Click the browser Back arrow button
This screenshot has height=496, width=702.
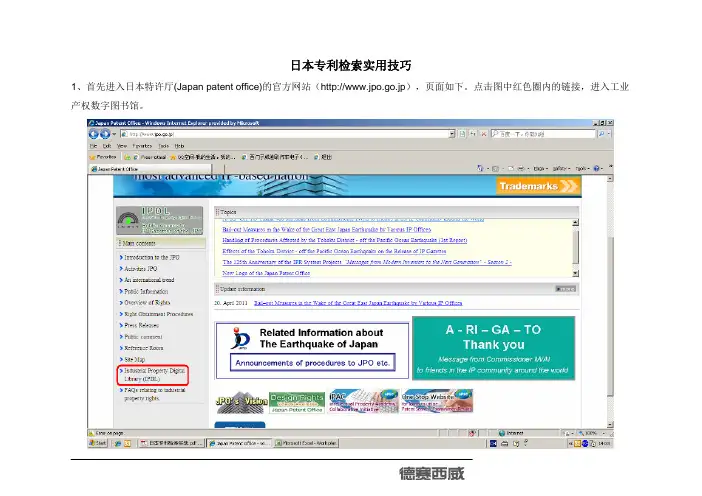[93, 133]
